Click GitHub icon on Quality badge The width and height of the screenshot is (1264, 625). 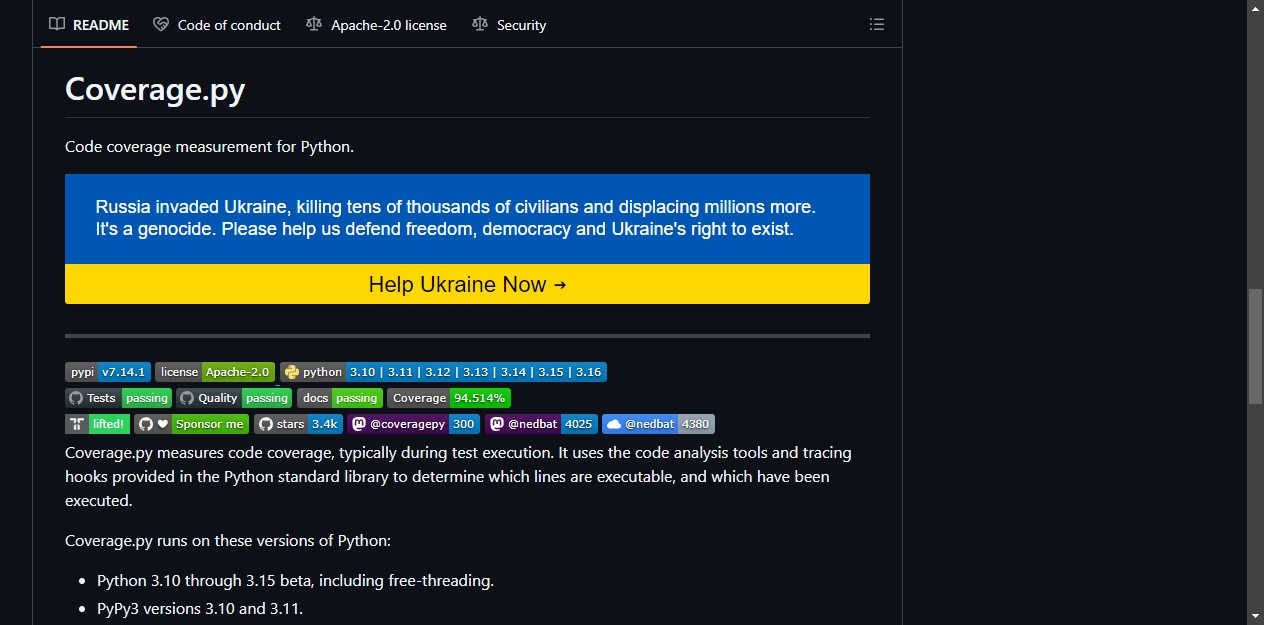[x=187, y=398]
